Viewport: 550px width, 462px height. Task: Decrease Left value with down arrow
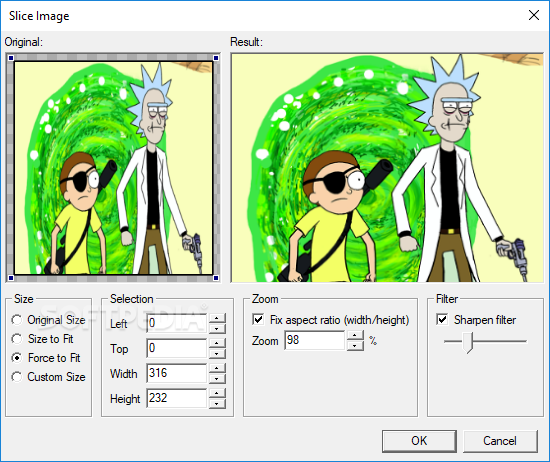pos(217,328)
